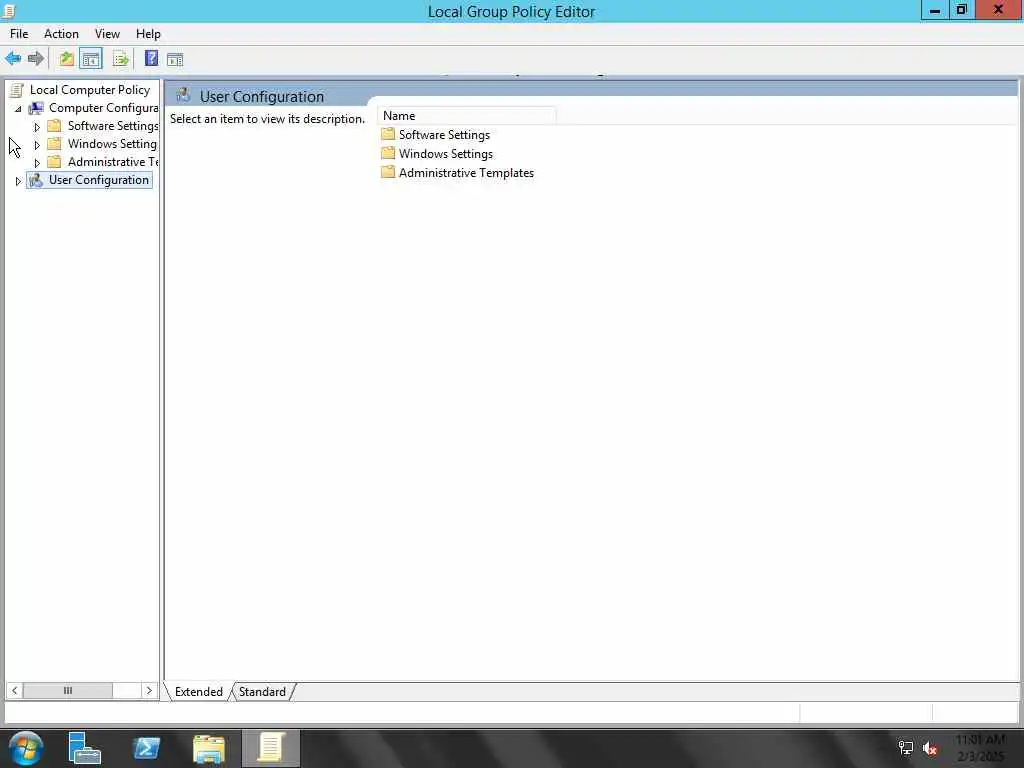The width and height of the screenshot is (1024, 768).
Task: Open Server Manager from the taskbar
Action: click(x=84, y=748)
